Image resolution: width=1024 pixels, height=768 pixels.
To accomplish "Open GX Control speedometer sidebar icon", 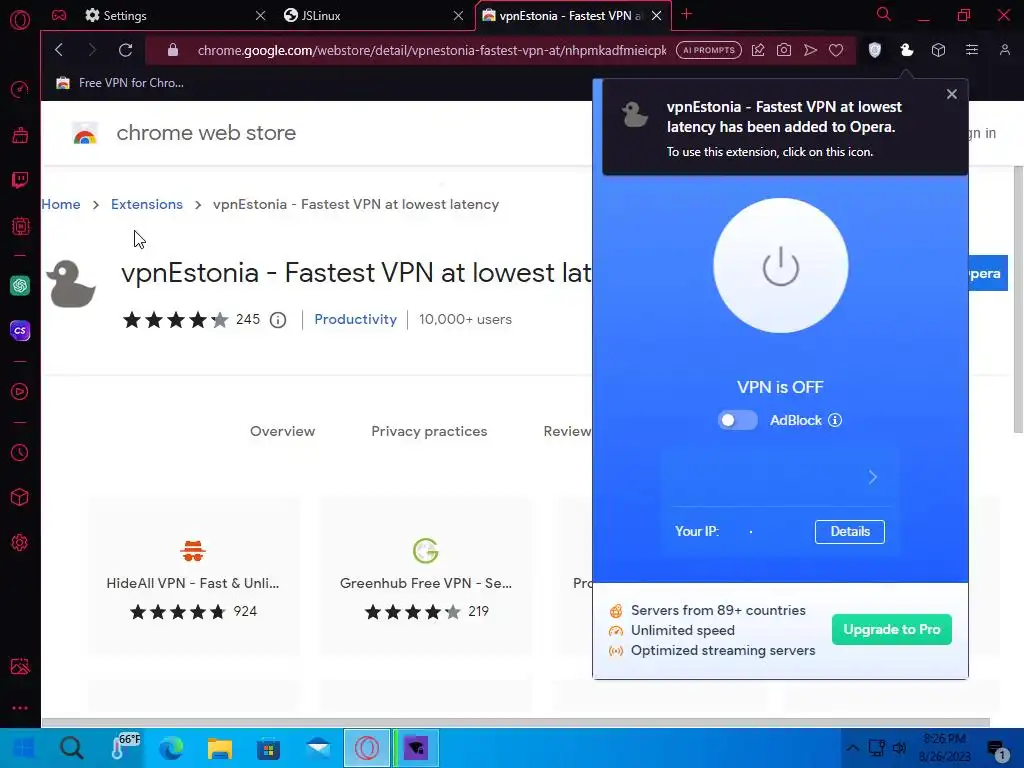I will (20, 89).
